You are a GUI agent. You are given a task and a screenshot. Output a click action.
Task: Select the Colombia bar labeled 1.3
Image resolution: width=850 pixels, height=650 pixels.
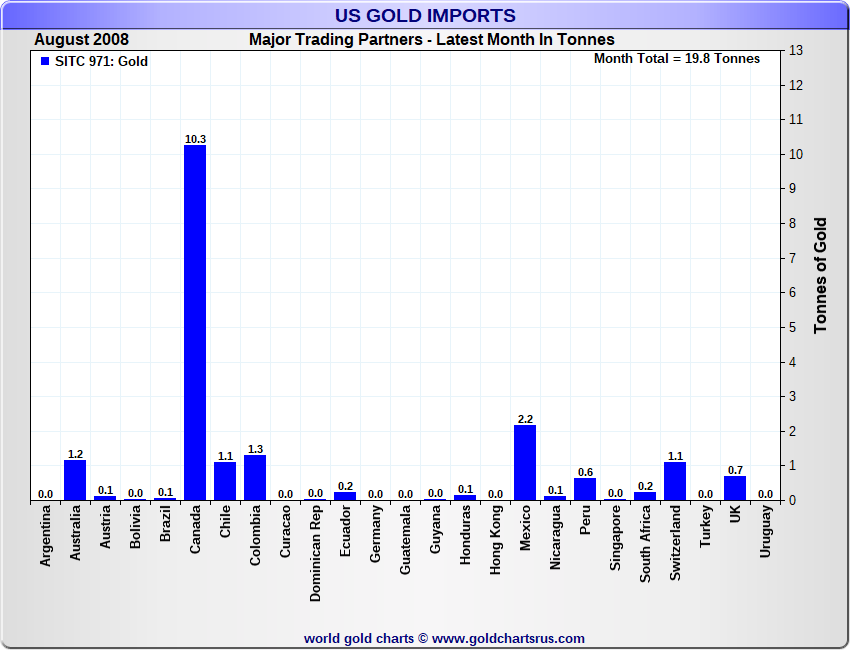(x=255, y=477)
